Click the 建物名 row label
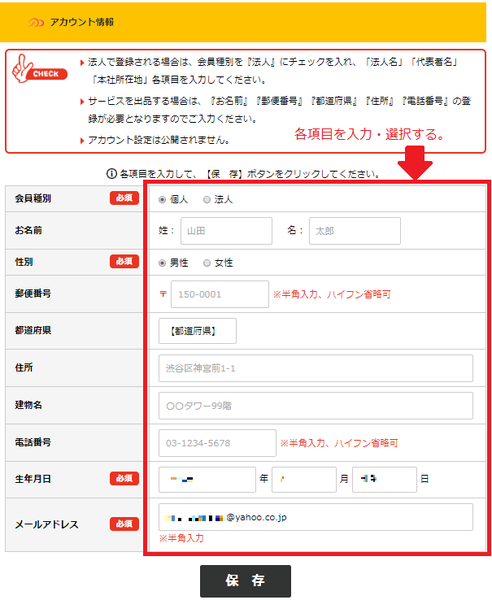This screenshot has height=600, width=492. tap(28, 405)
